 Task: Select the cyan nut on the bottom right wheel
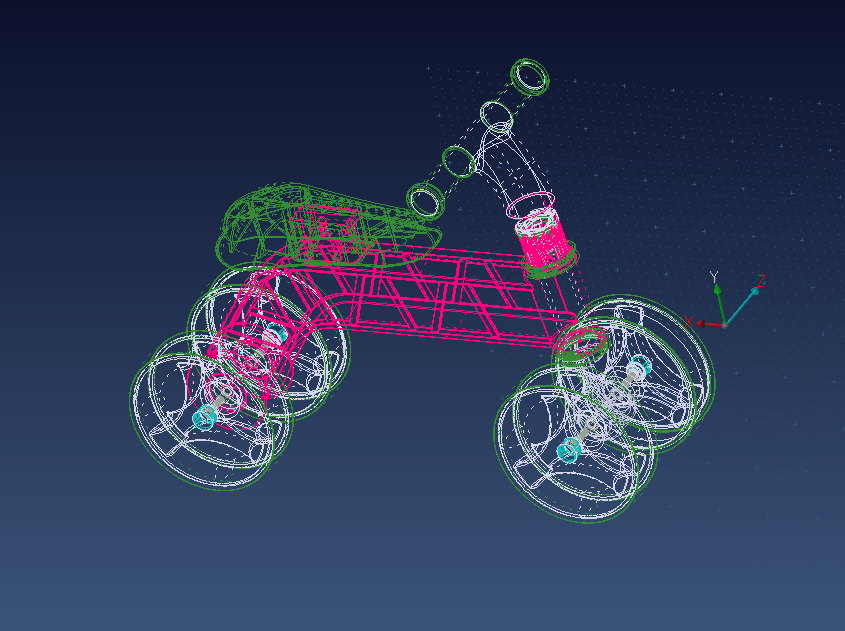click(x=568, y=449)
